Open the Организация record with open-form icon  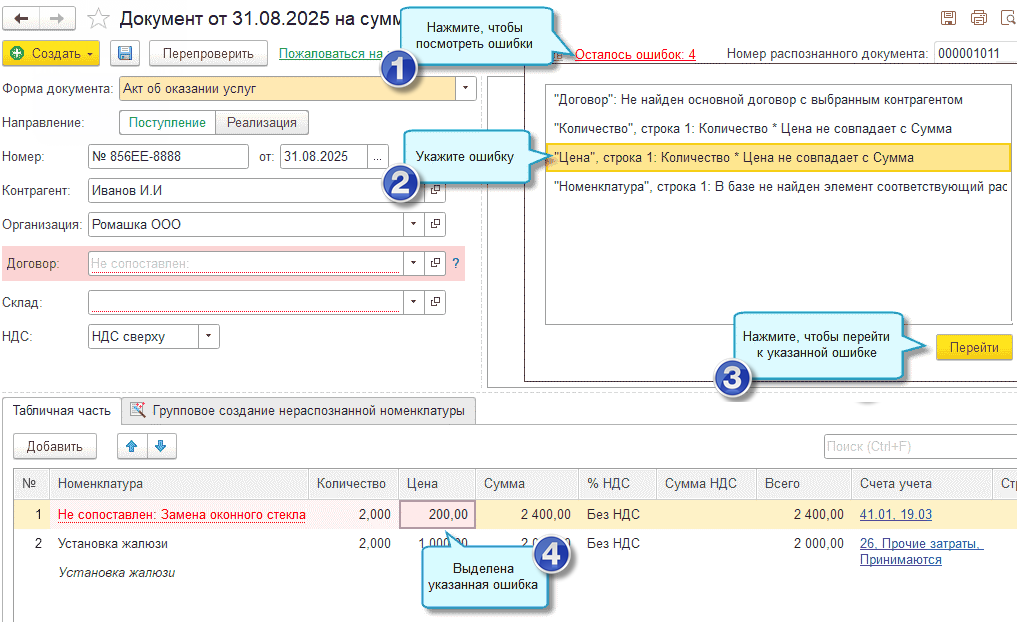coord(435,225)
